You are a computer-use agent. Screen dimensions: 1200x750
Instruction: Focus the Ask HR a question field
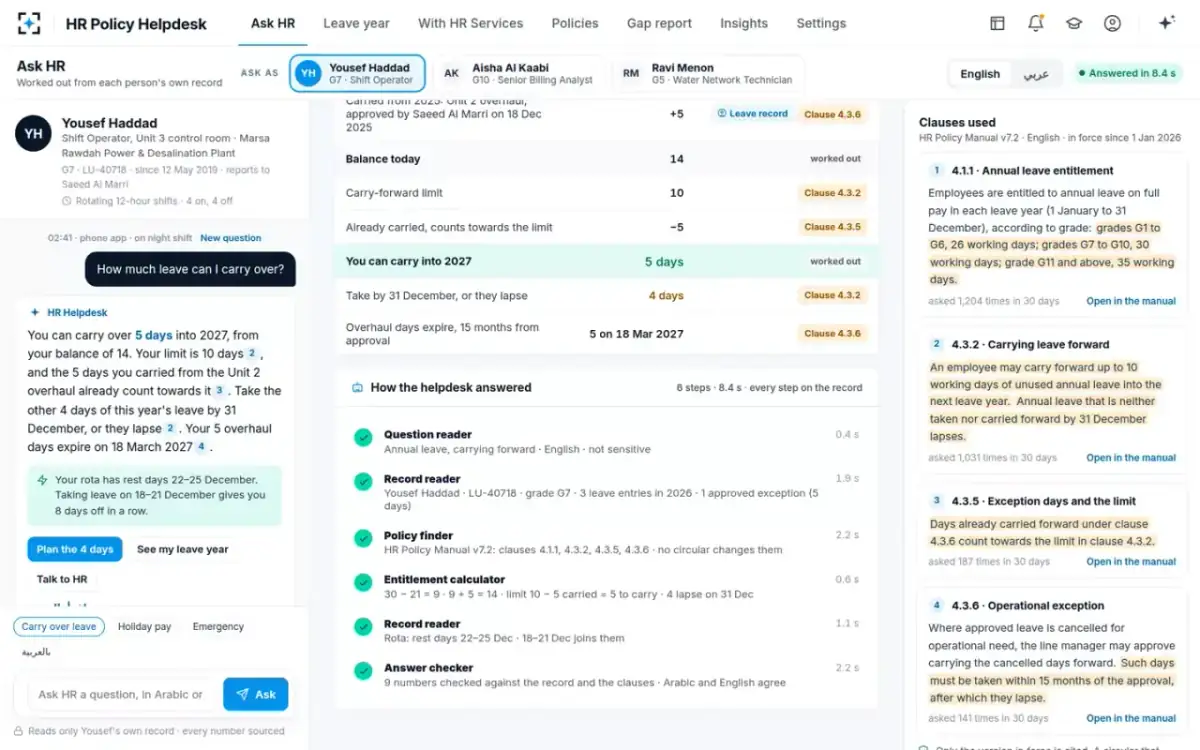tap(122, 694)
